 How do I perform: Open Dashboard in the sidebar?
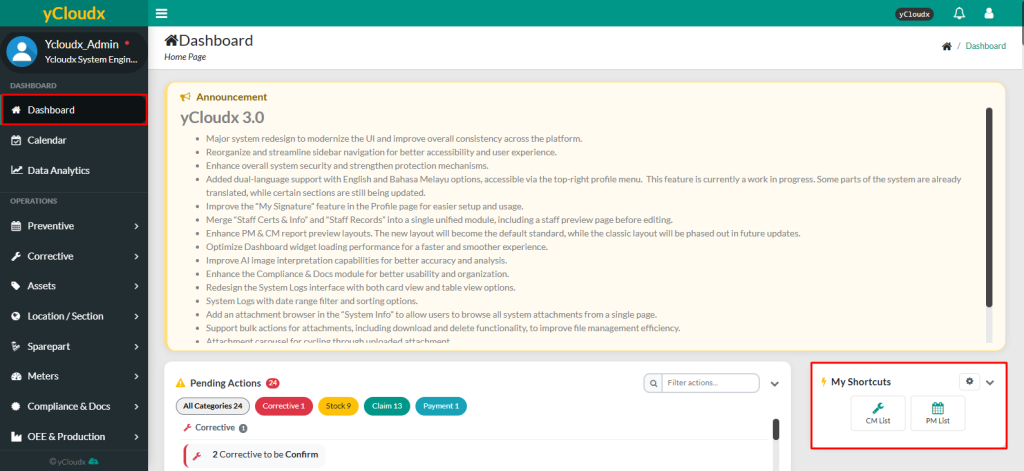coord(74,110)
